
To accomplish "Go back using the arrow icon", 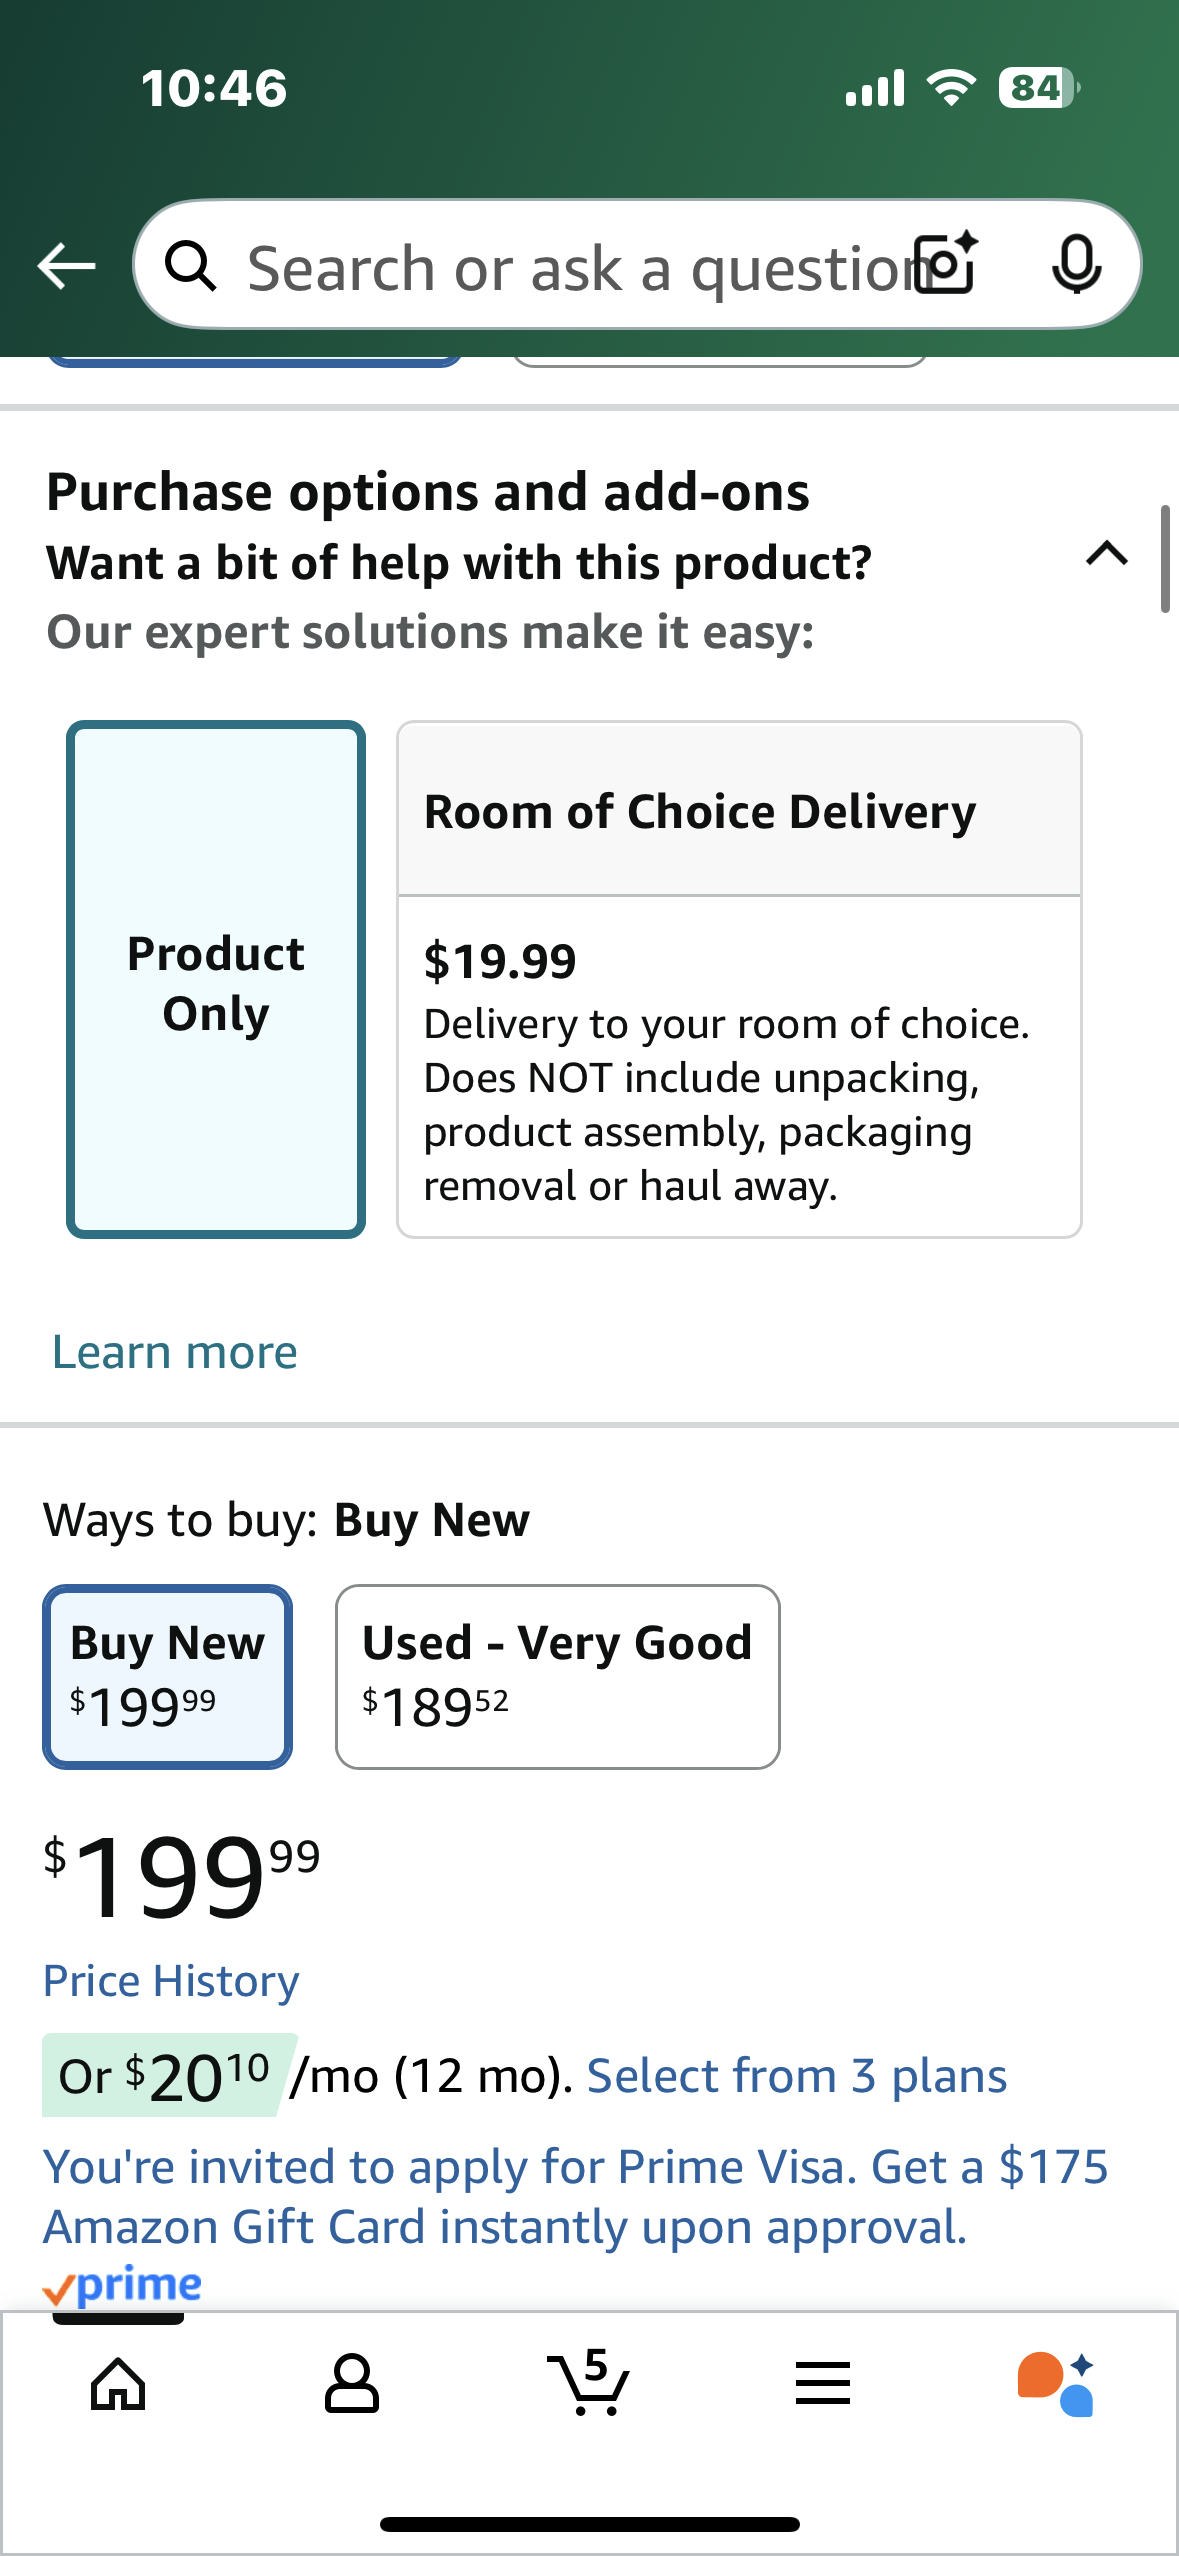I will pyautogui.click(x=64, y=265).
